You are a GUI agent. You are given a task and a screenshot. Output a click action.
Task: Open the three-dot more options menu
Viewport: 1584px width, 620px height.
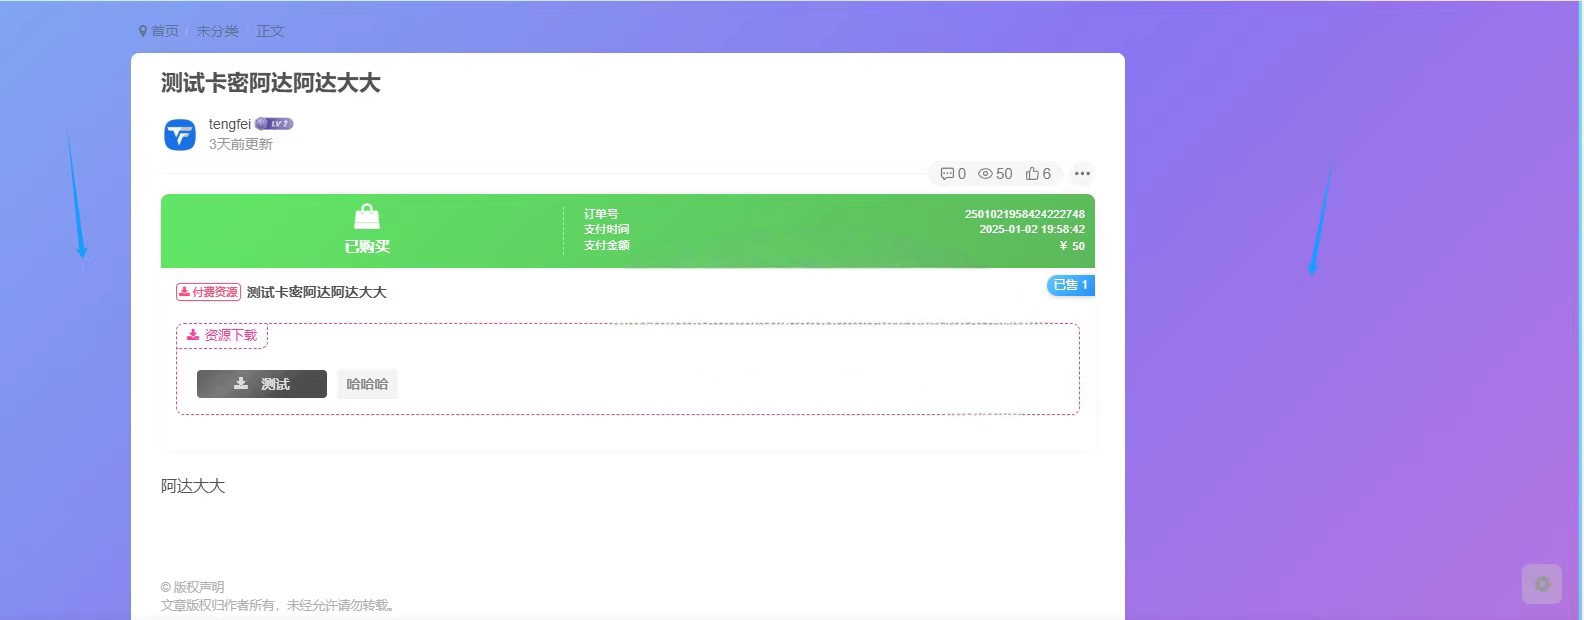coord(1082,174)
